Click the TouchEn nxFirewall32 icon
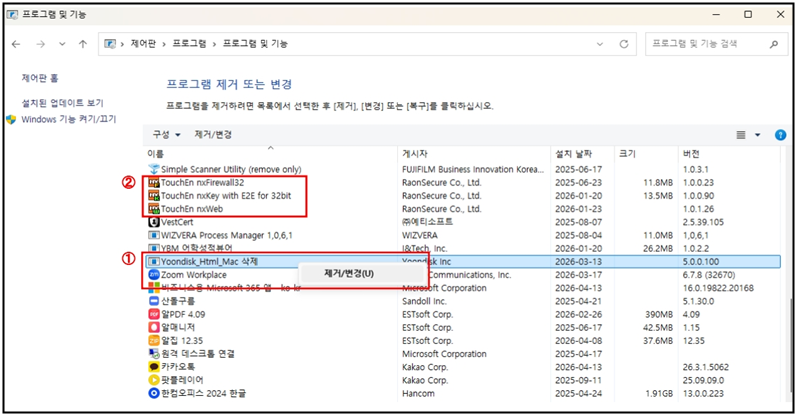This screenshot has width=798, height=416. point(154,183)
